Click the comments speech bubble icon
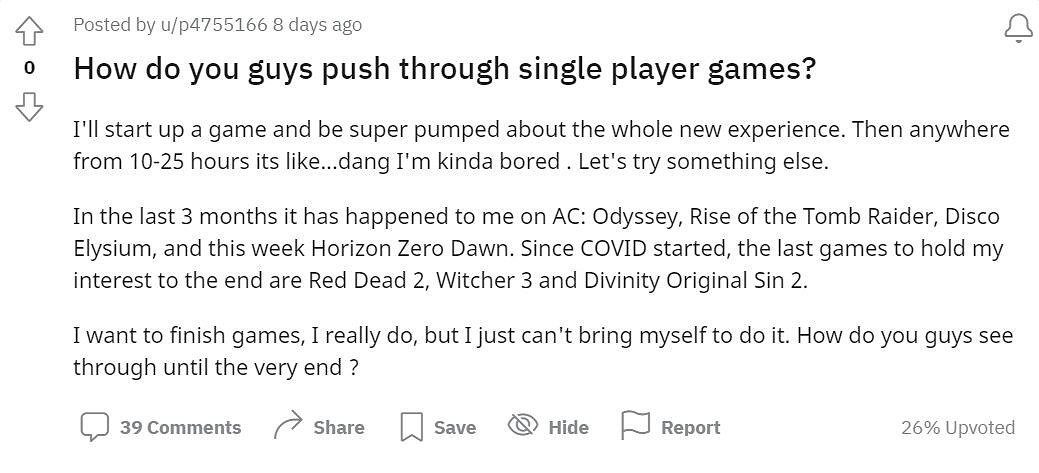The width and height of the screenshot is (1039, 473). tap(94, 427)
